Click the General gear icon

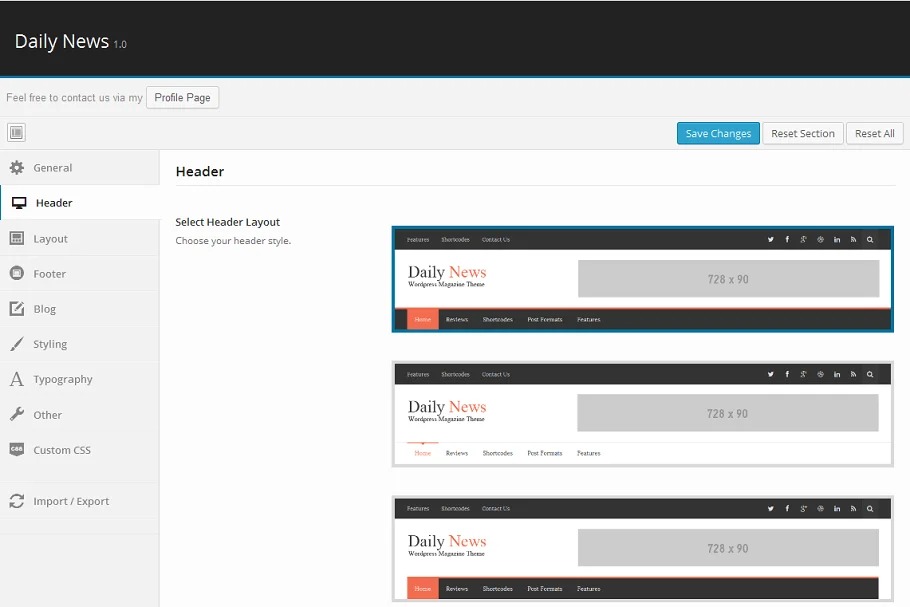point(16,168)
